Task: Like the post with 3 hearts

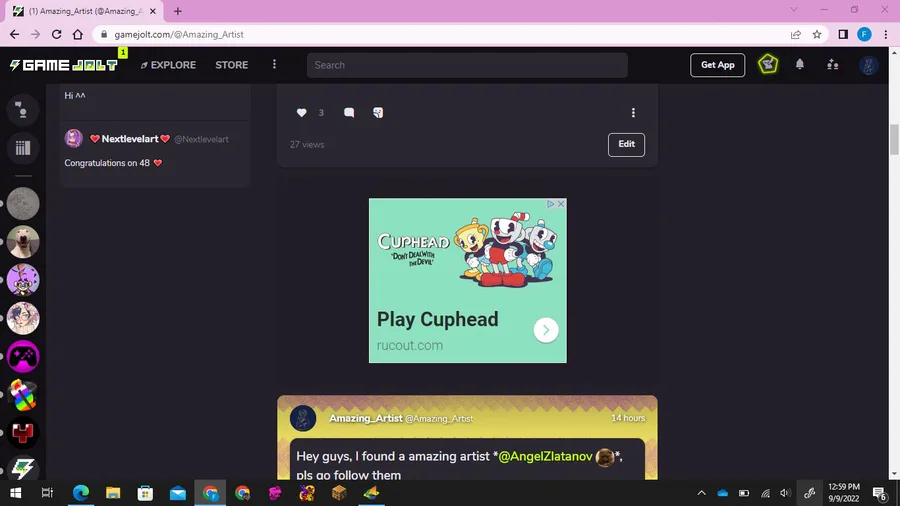Action: click(x=301, y=112)
